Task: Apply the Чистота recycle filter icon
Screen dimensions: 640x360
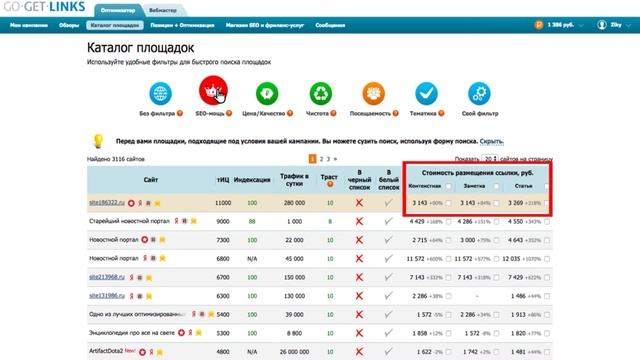Action: tap(321, 93)
